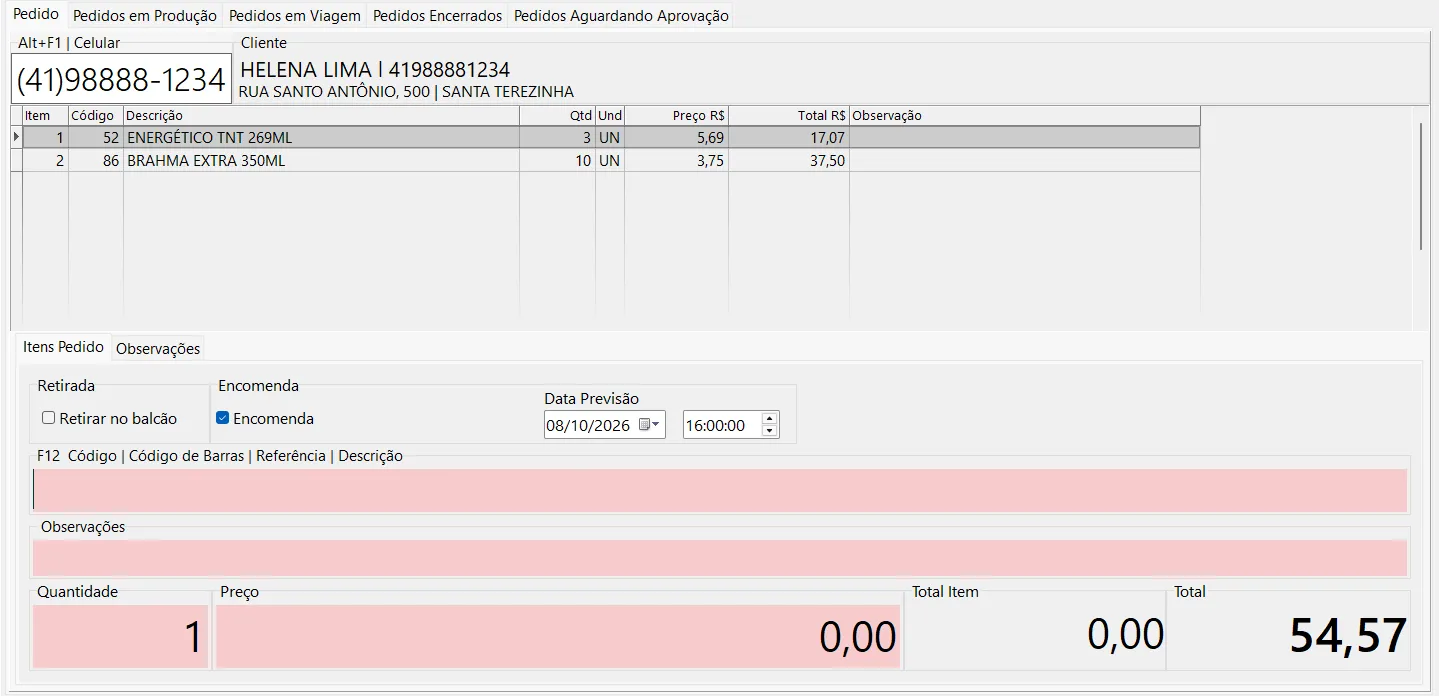
Task: Open Pedidos Aguardando Aprovação tab
Action: point(621,16)
